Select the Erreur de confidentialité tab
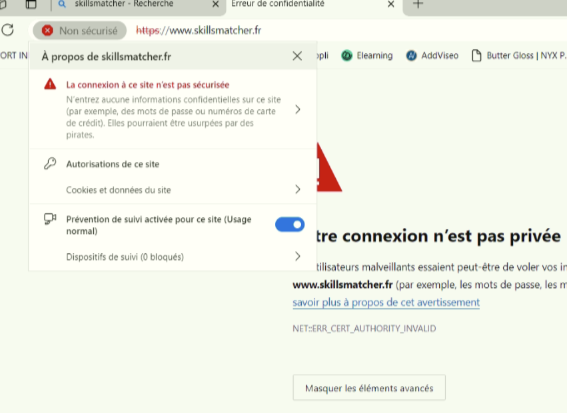567x413 pixels. coord(278,4)
